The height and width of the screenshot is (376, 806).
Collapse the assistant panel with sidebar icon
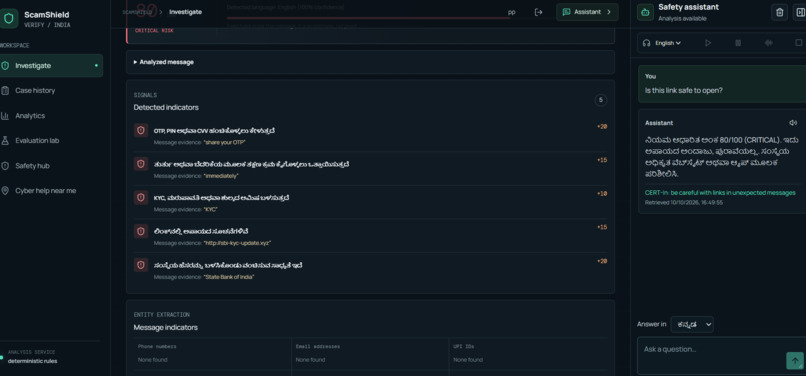(x=800, y=12)
